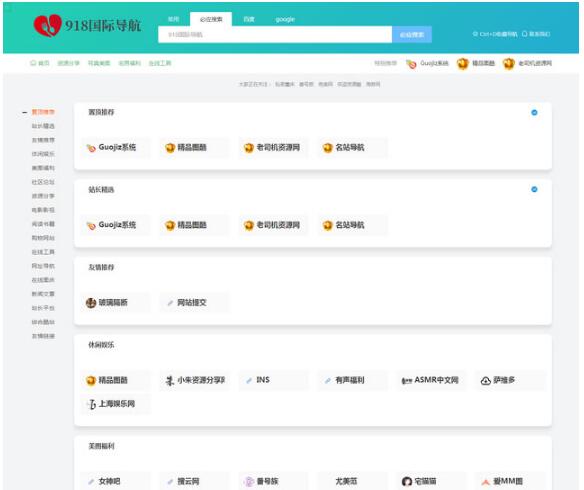This screenshot has height=490, width=584.
Task: Switch to the 必应搜索 search tab
Action: coord(211,19)
